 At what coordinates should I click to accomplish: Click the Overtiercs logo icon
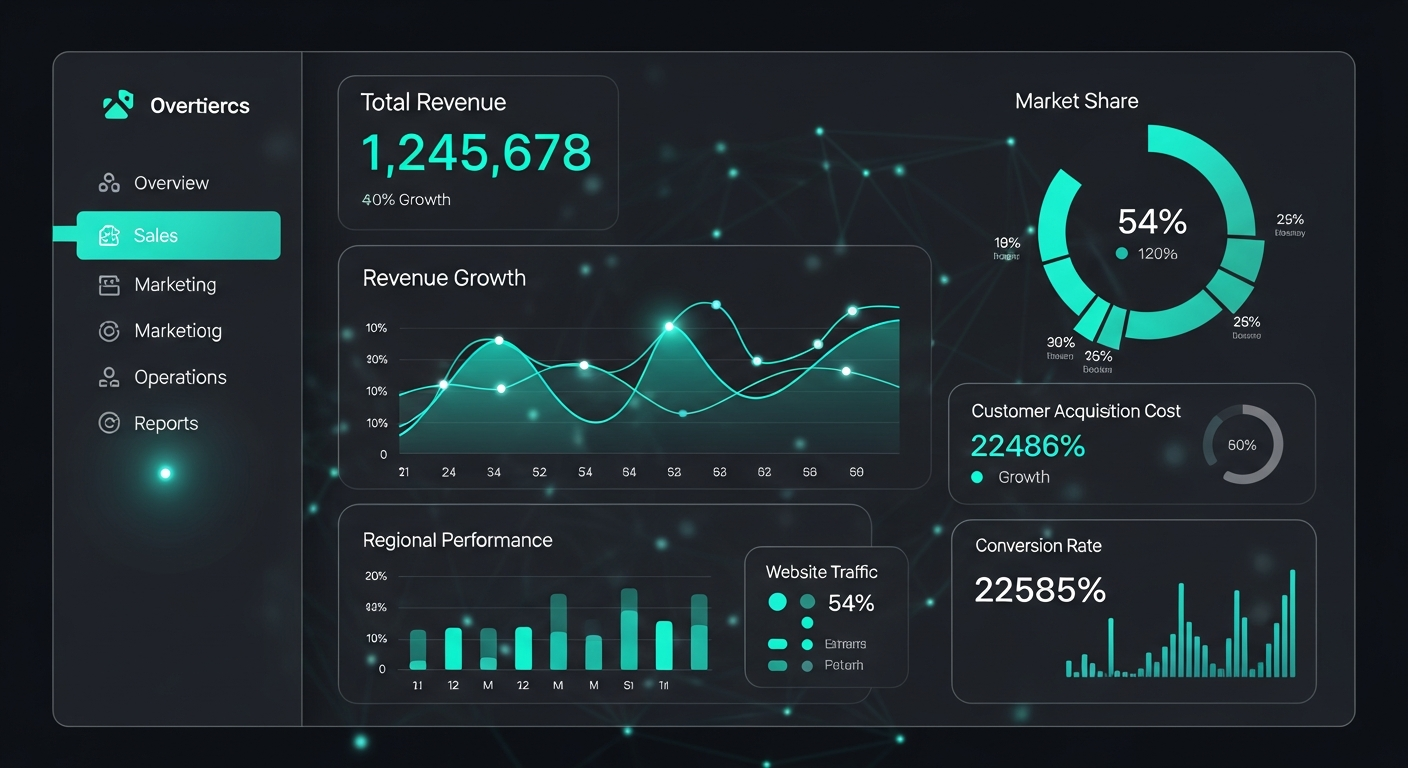(x=117, y=105)
